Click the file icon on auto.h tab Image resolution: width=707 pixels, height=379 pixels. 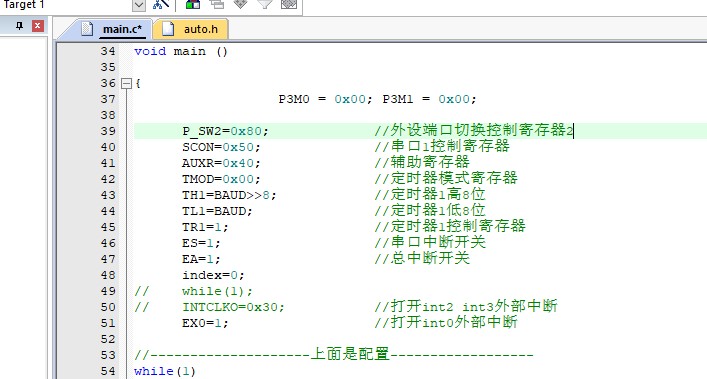(168, 28)
